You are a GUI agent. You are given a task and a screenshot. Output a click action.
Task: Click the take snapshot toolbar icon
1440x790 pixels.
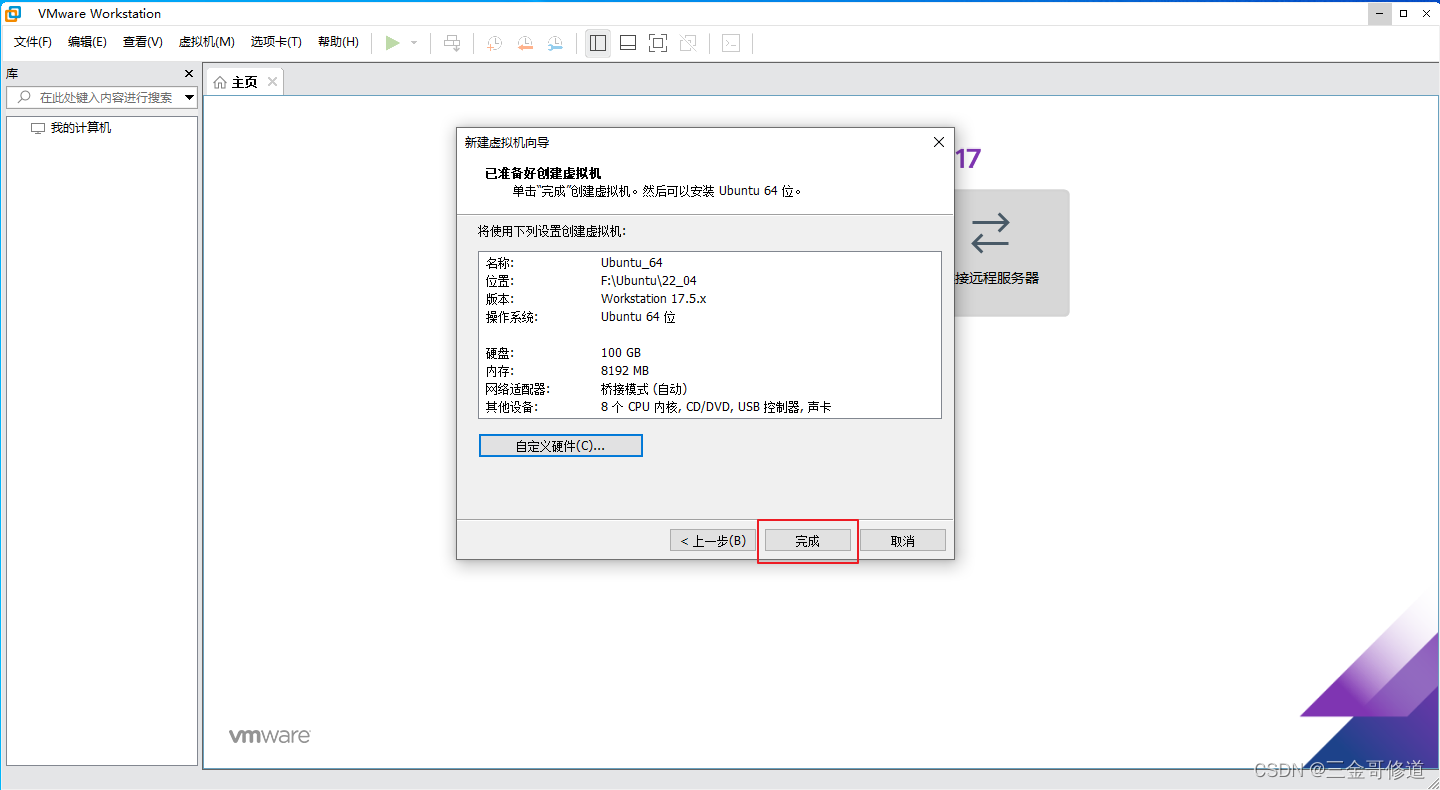coord(494,43)
